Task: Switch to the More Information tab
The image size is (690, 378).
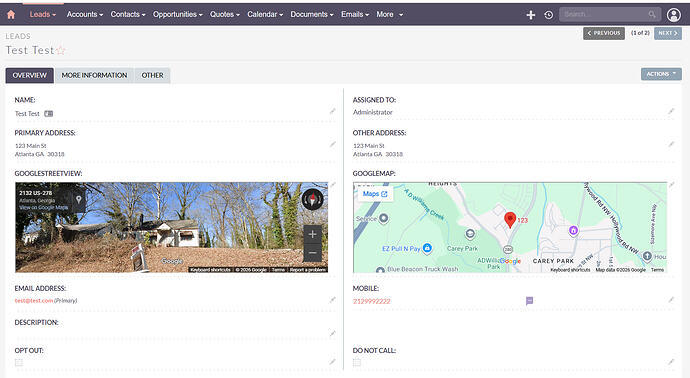Action: [x=94, y=75]
